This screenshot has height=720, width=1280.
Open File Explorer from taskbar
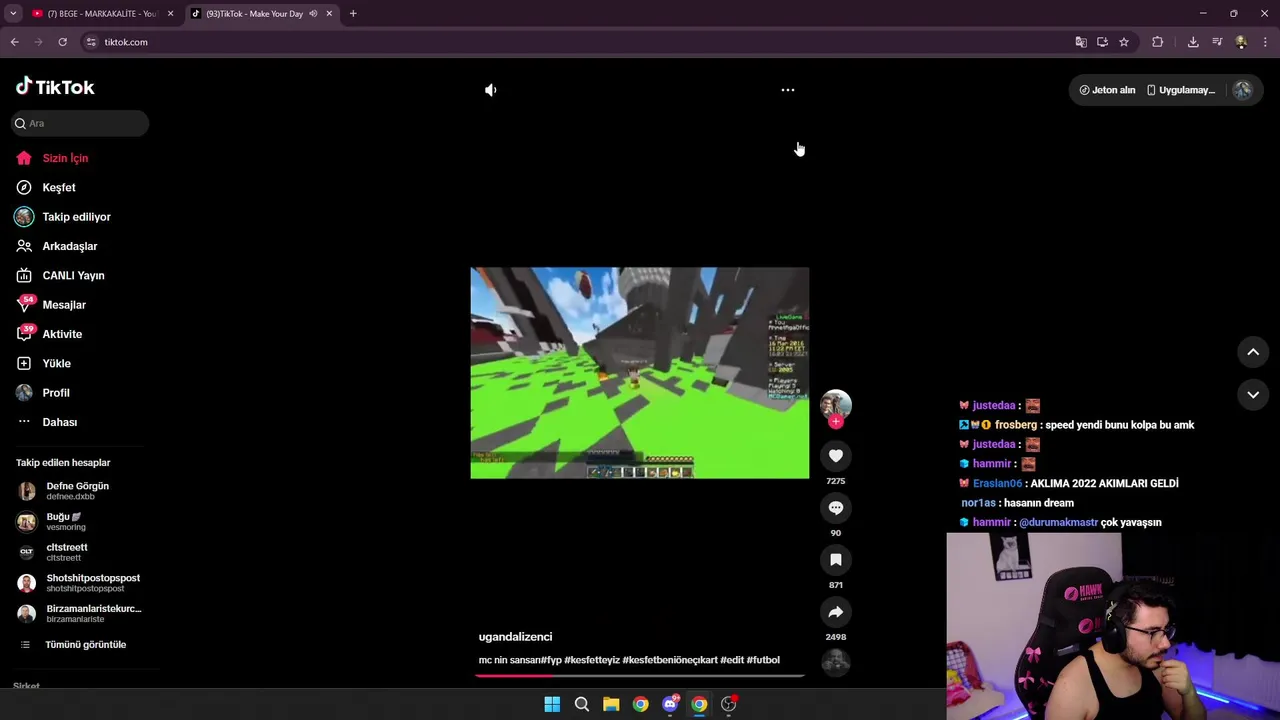(611, 705)
